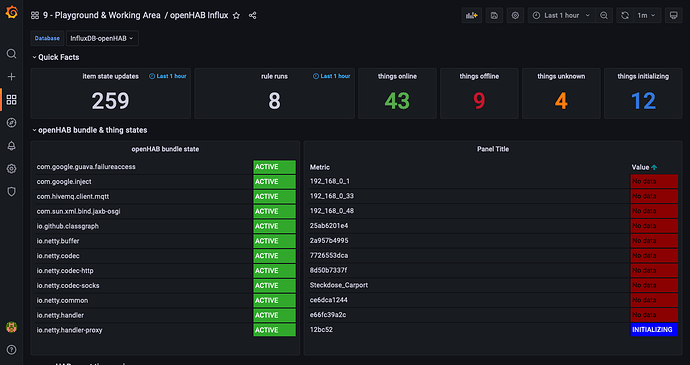This screenshot has height=365, width=690.
Task: Sort by the Value column header
Action: pyautogui.click(x=644, y=167)
